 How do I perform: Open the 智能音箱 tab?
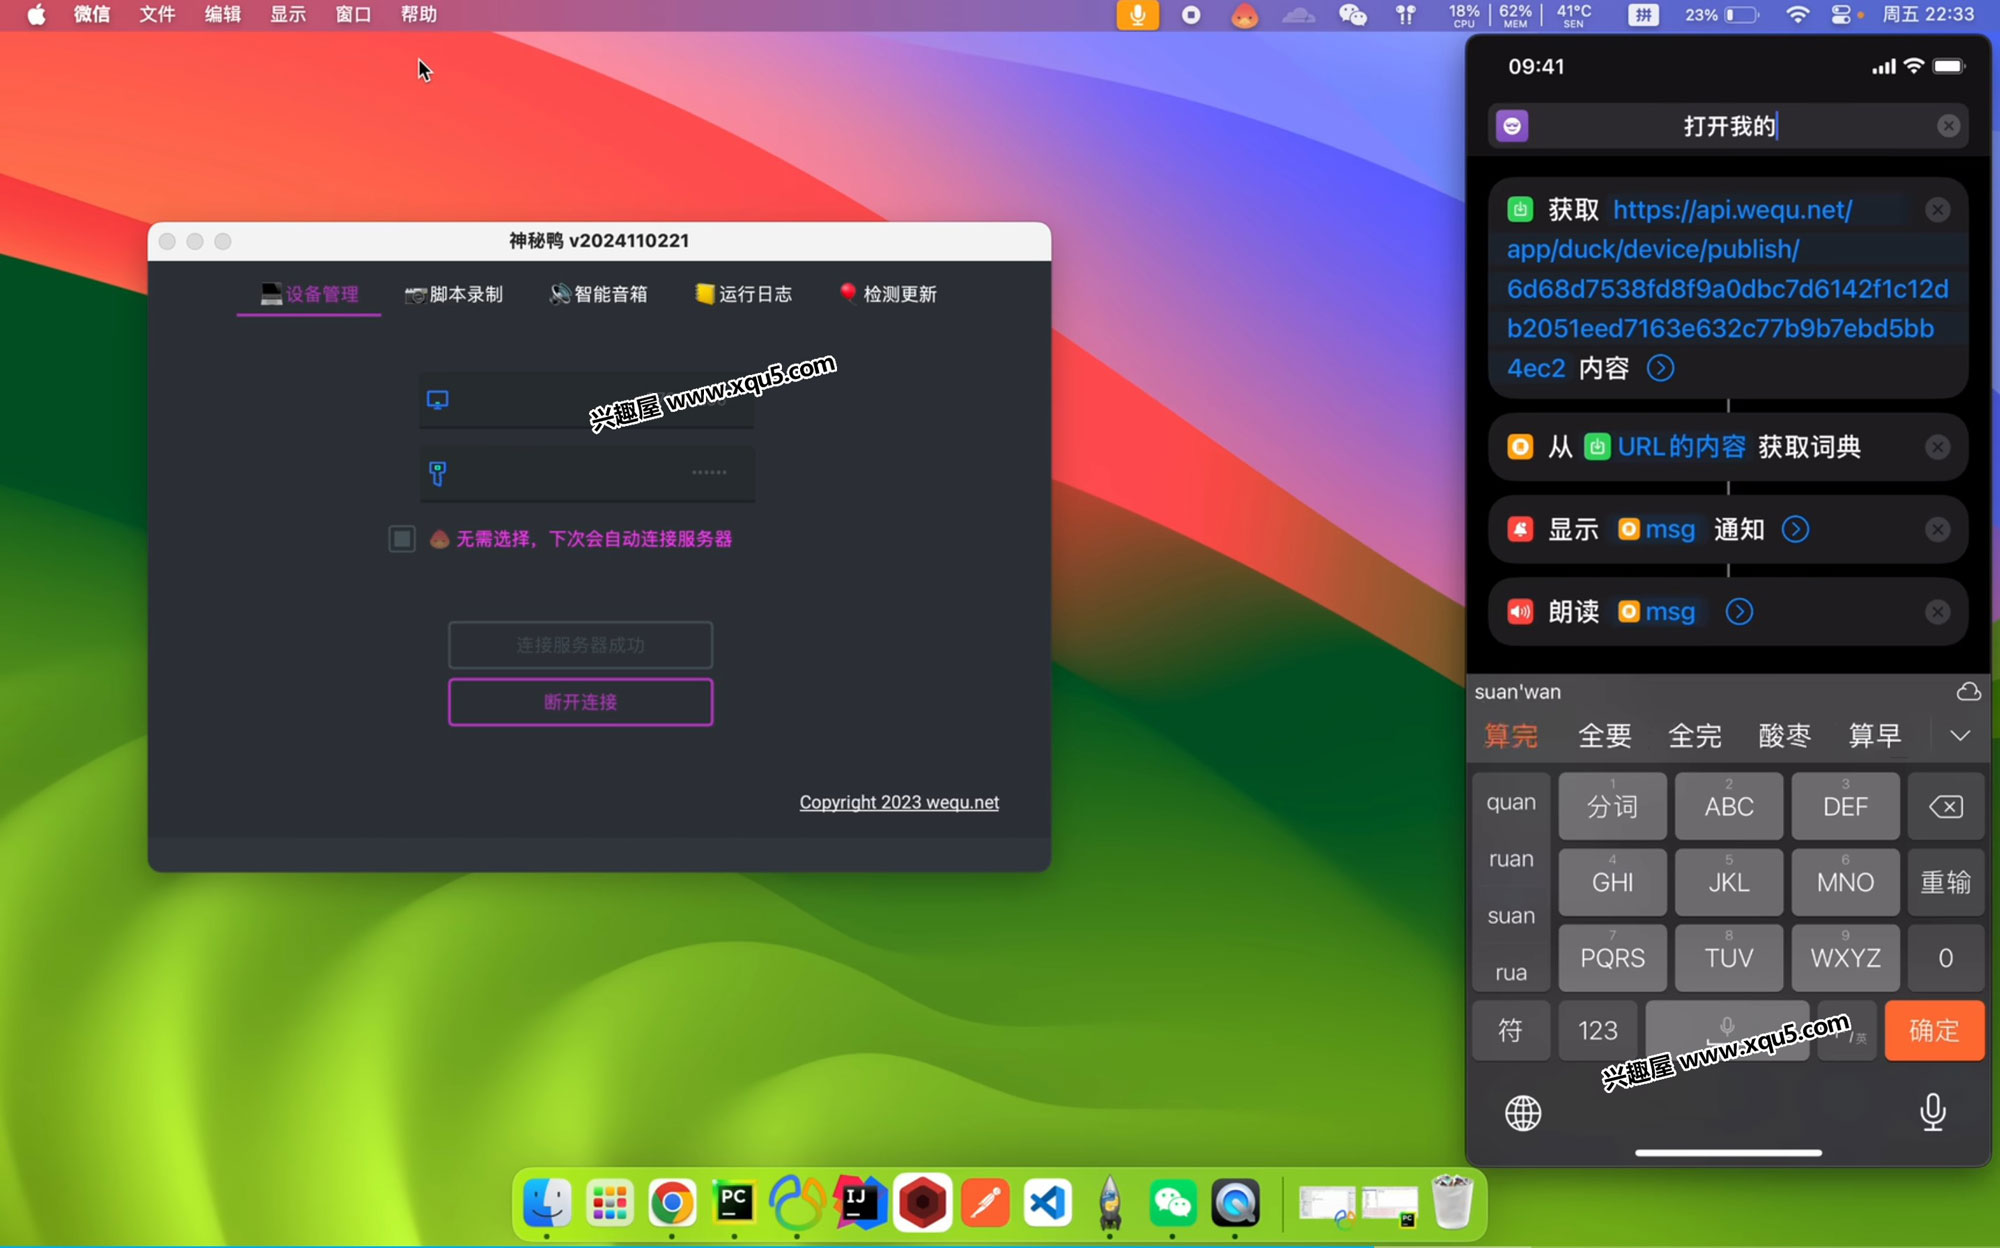(x=598, y=294)
